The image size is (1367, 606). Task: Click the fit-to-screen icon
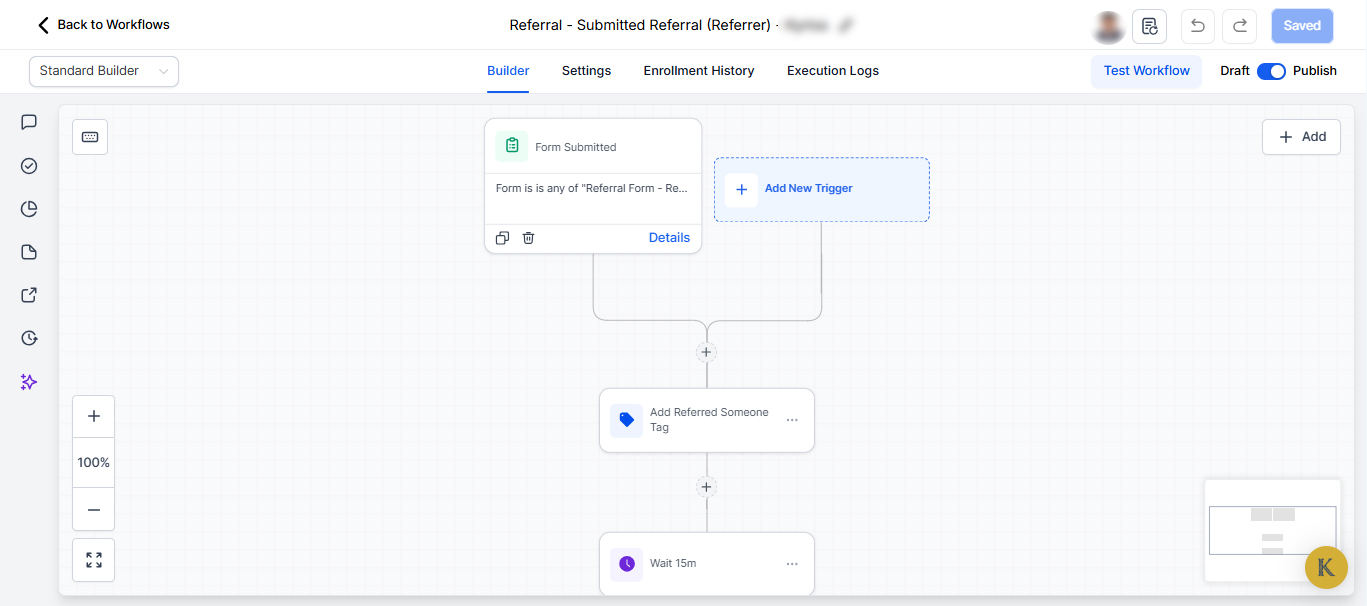point(94,560)
